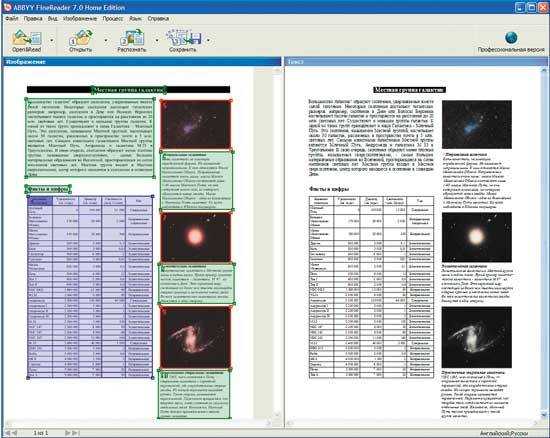This screenshot has width=550, height=438.
Task: Open the Файл menu
Action: click(12, 19)
